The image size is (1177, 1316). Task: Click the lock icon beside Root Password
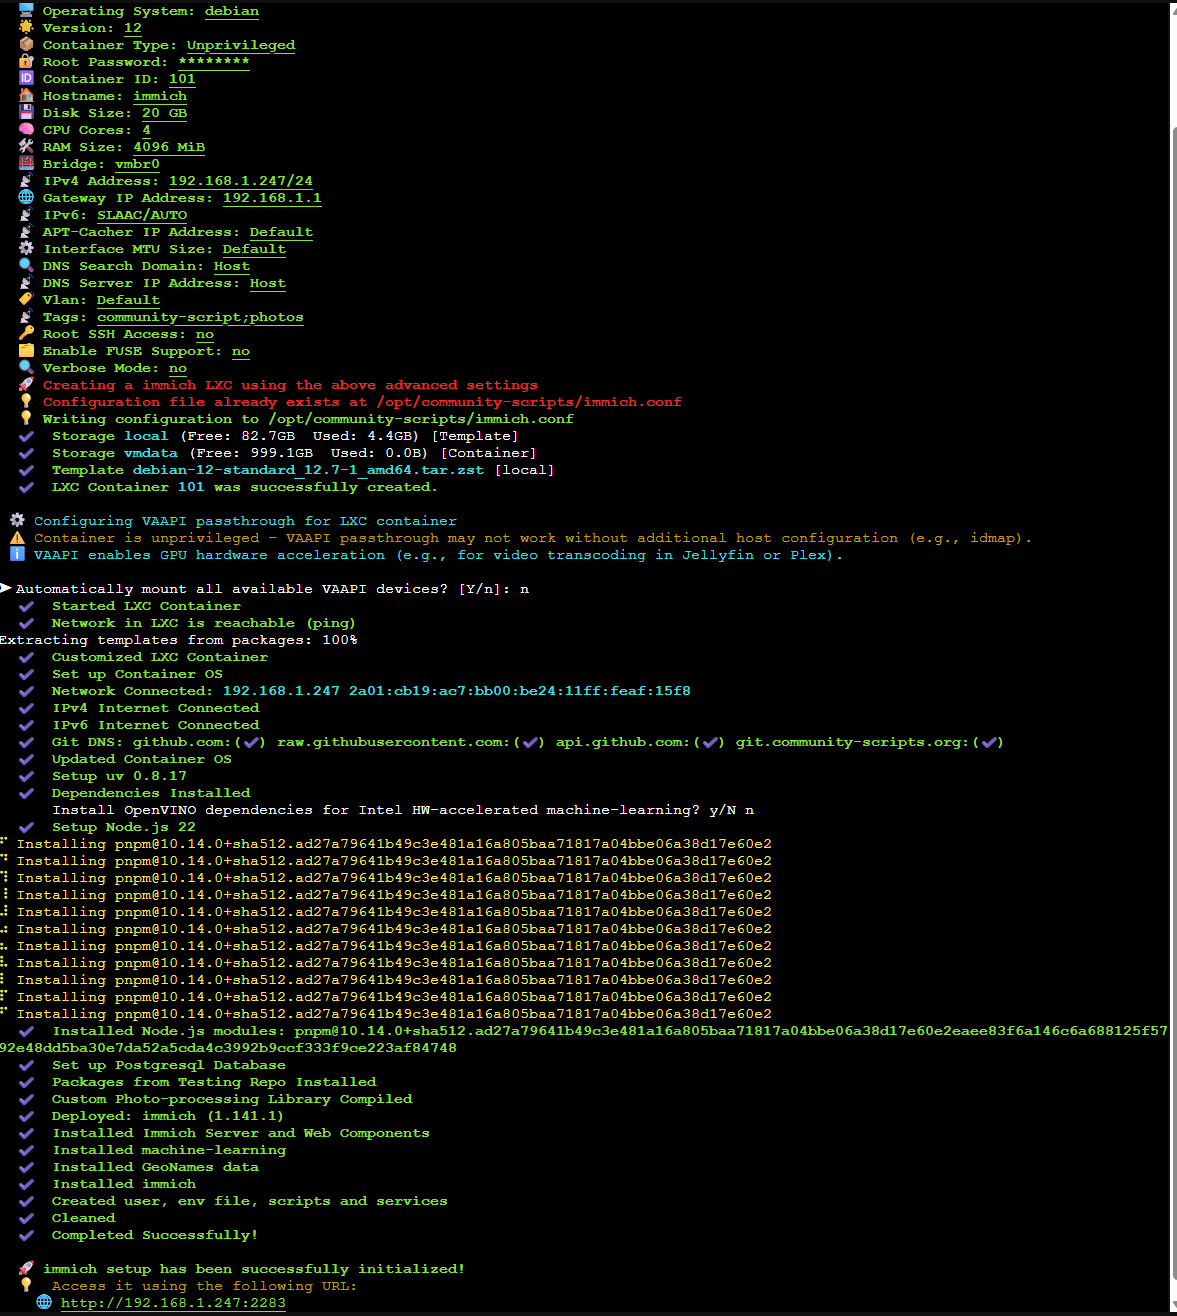tap(26, 61)
